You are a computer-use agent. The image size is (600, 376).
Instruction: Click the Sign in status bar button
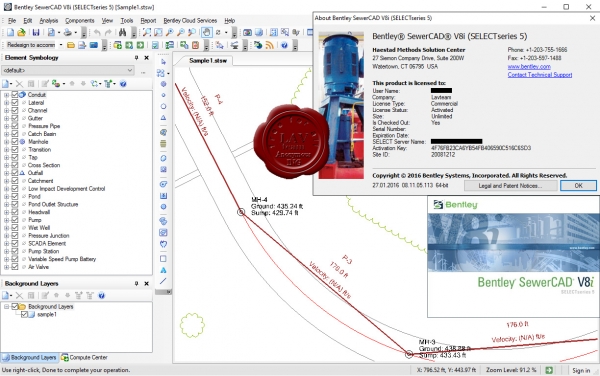point(581,370)
